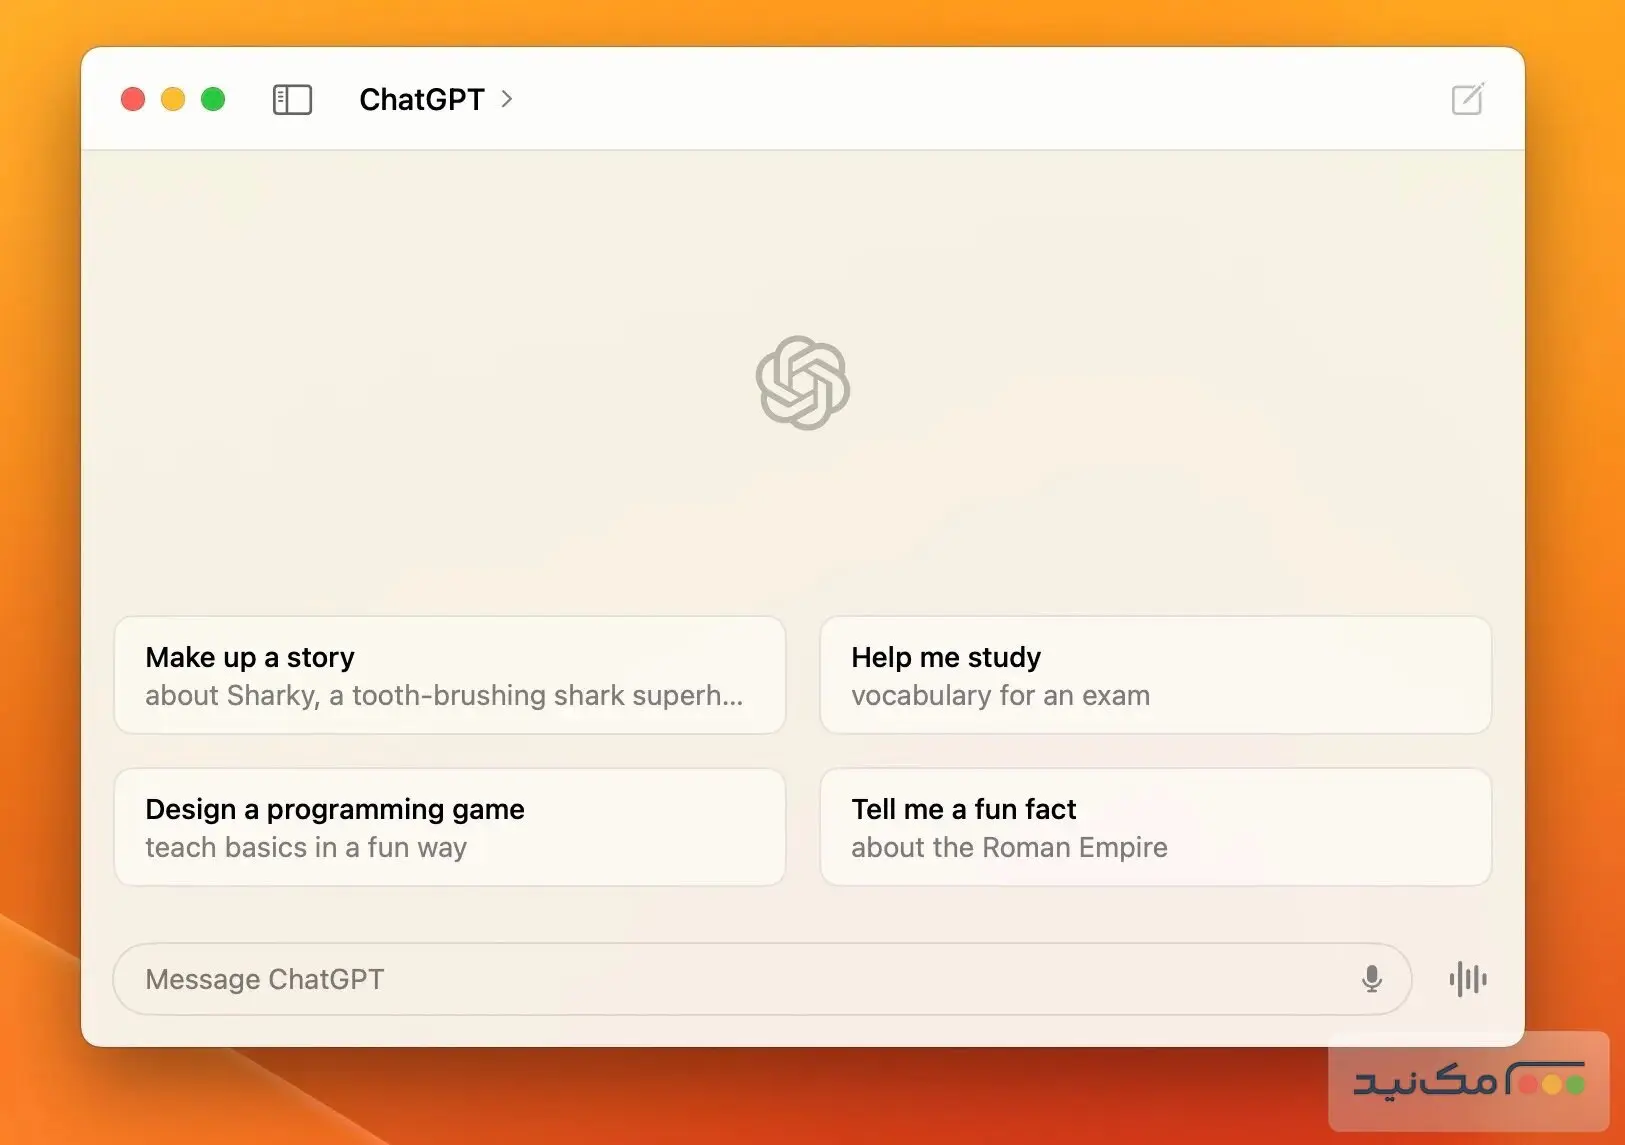Screen dimensions: 1625x1145
Task: Click inside the Message ChatGPT input field
Action: click(700, 979)
